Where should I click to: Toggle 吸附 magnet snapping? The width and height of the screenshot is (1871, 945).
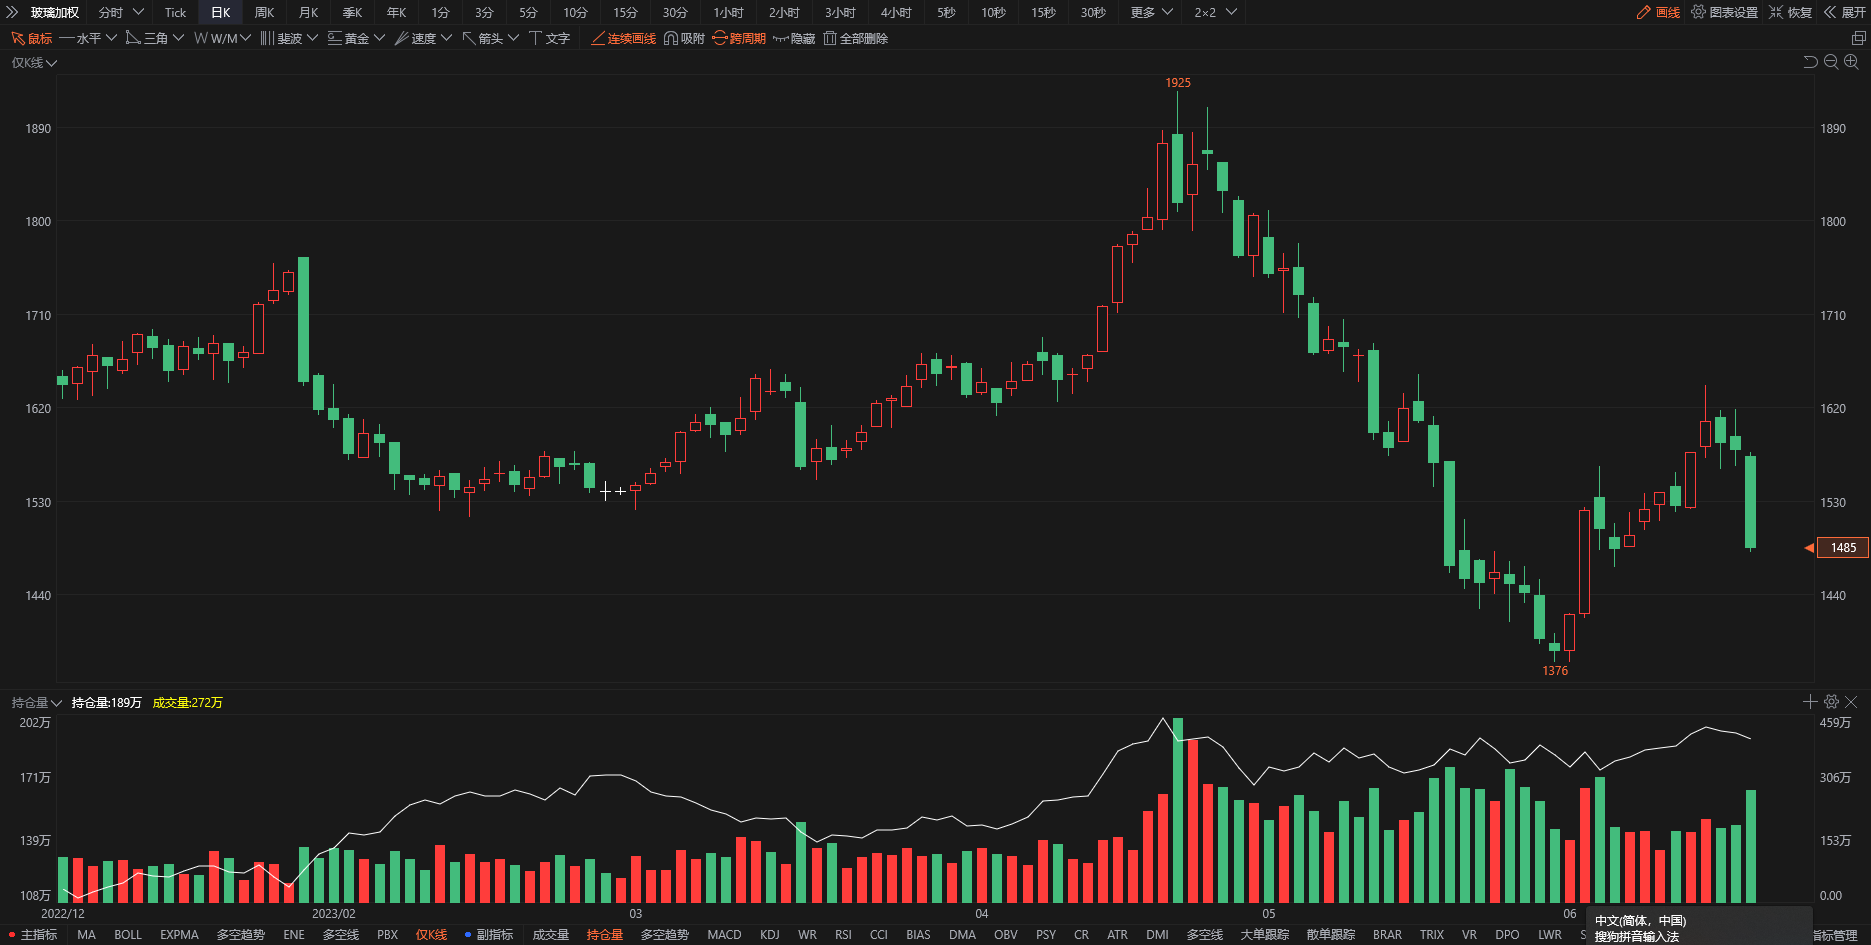684,38
